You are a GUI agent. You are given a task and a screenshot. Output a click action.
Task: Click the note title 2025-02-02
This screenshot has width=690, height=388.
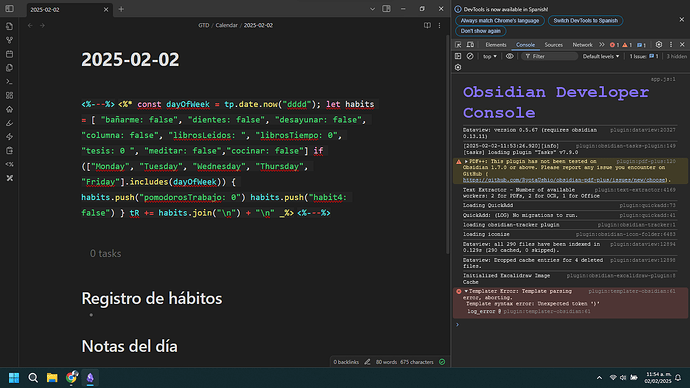pos(130,59)
